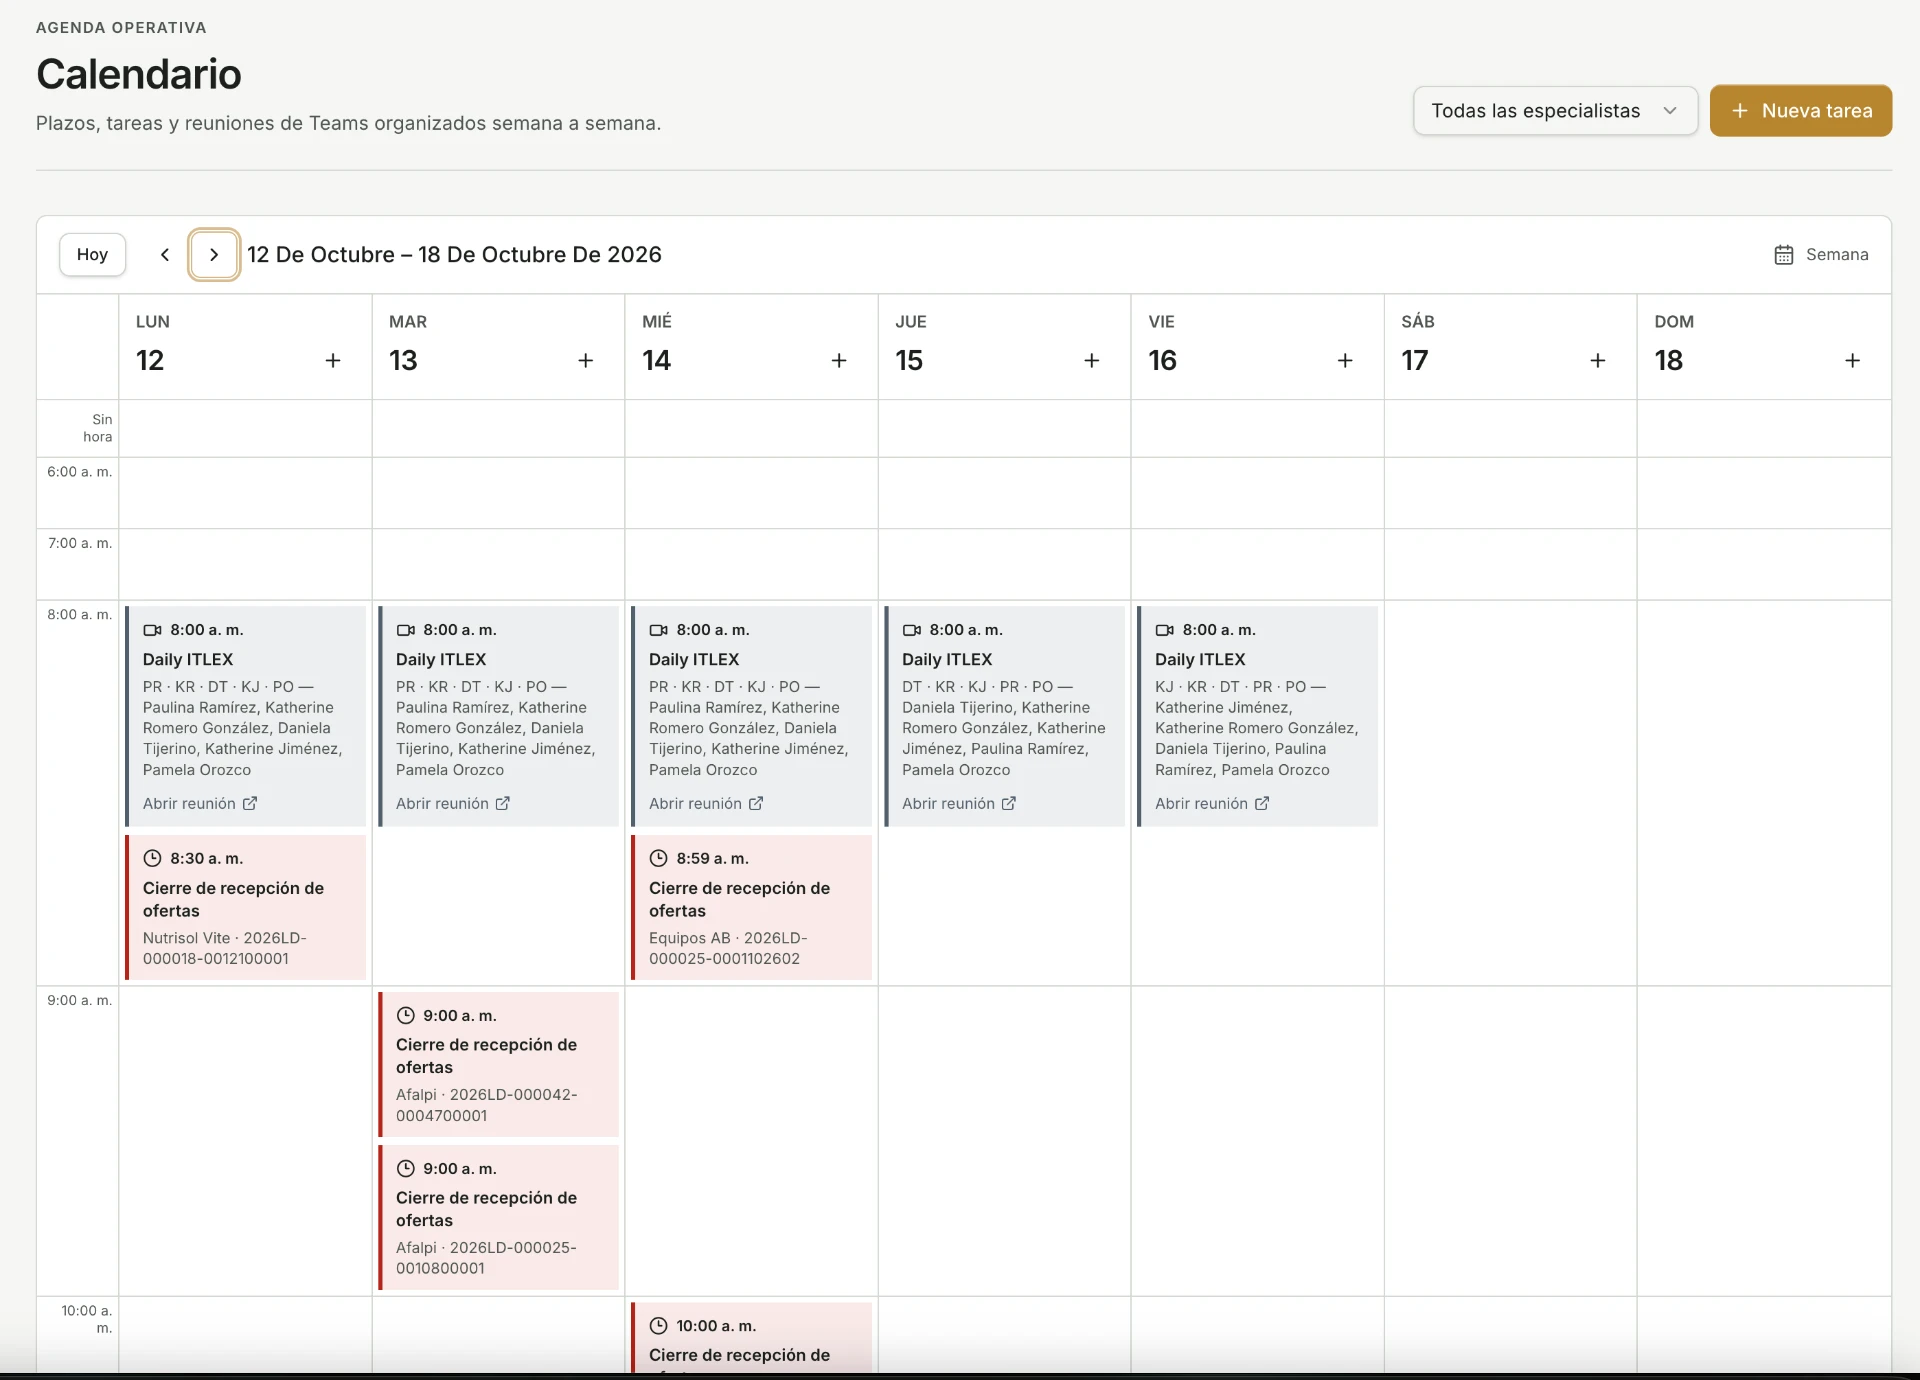Click clock icon on 8:59 a. m. deadline
Viewport: 1920px width, 1380px height.
(x=658, y=858)
